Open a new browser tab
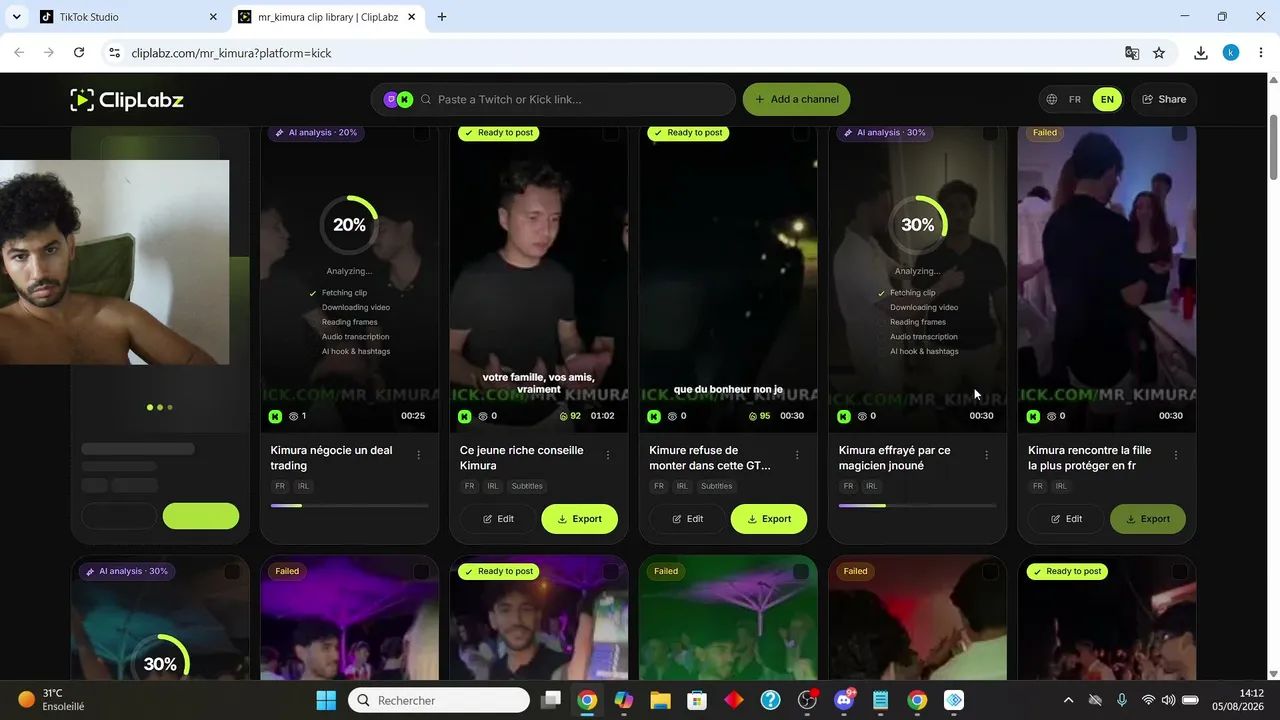The width and height of the screenshot is (1280, 720). click(x=442, y=17)
